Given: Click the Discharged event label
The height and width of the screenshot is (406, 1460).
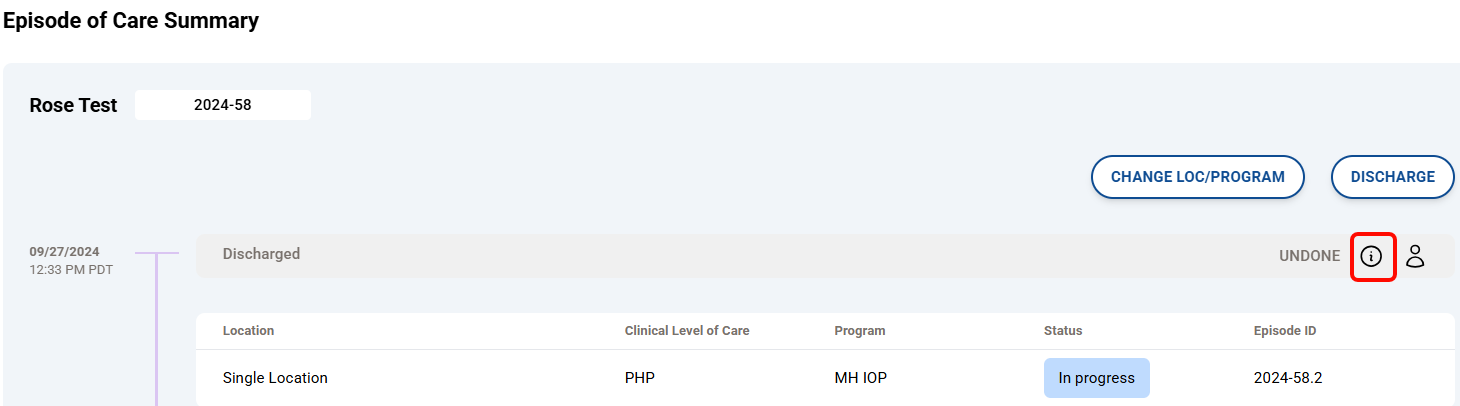Looking at the screenshot, I should point(261,254).
